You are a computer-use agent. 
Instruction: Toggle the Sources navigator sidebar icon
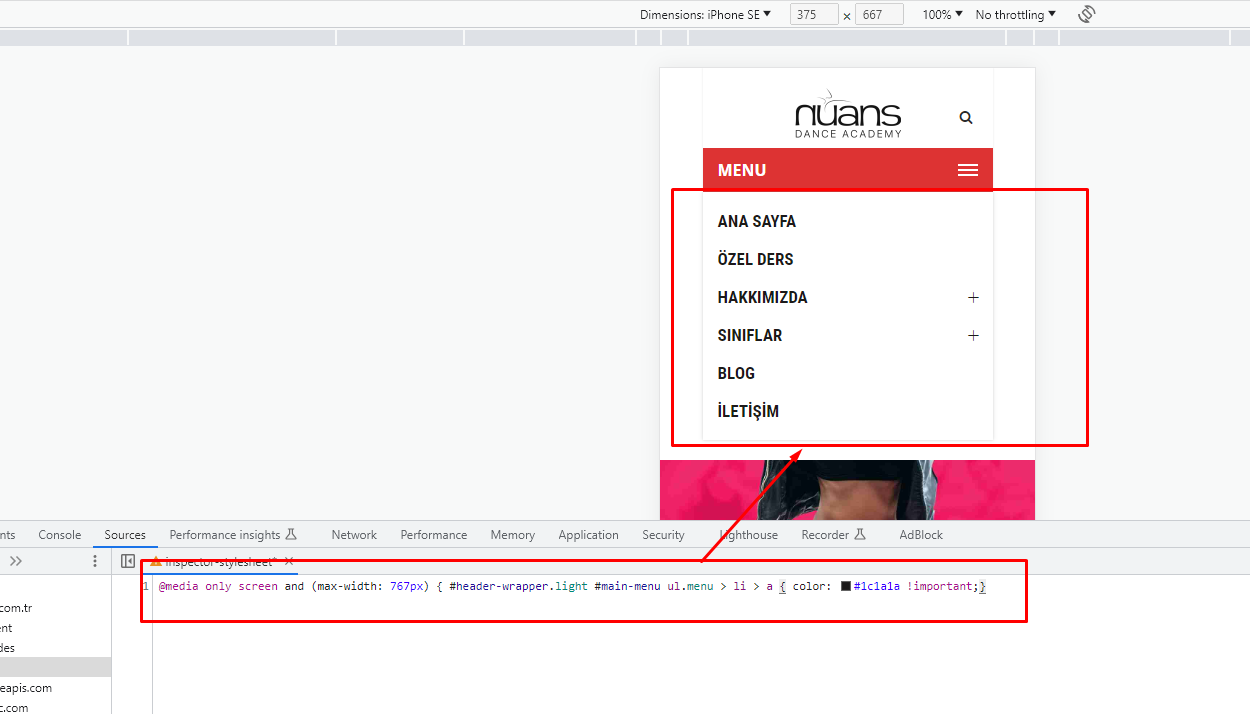[128, 561]
